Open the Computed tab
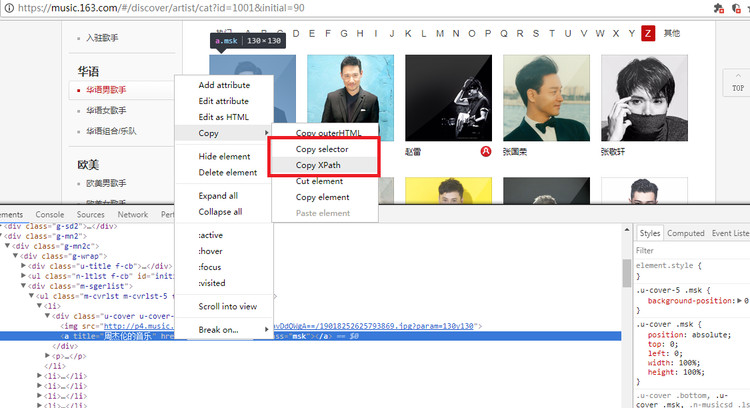The height and width of the screenshot is (408, 750). pos(685,233)
